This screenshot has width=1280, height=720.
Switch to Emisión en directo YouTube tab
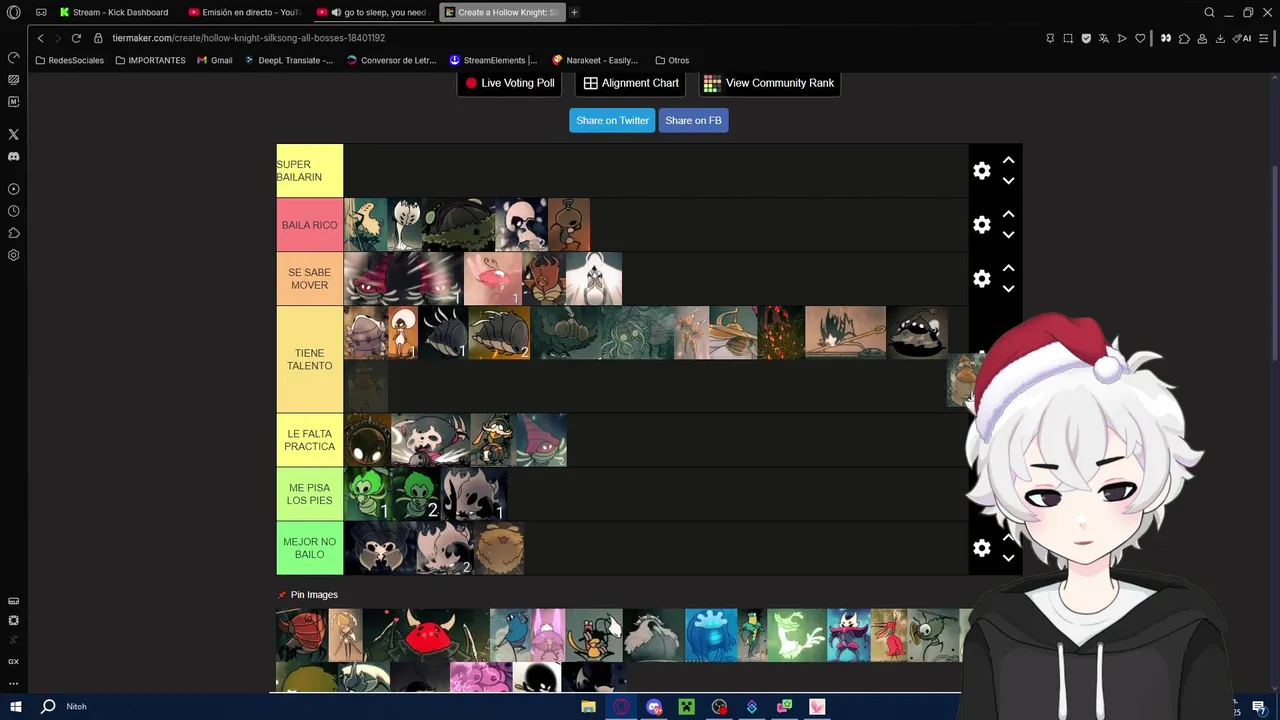pyautogui.click(x=246, y=12)
